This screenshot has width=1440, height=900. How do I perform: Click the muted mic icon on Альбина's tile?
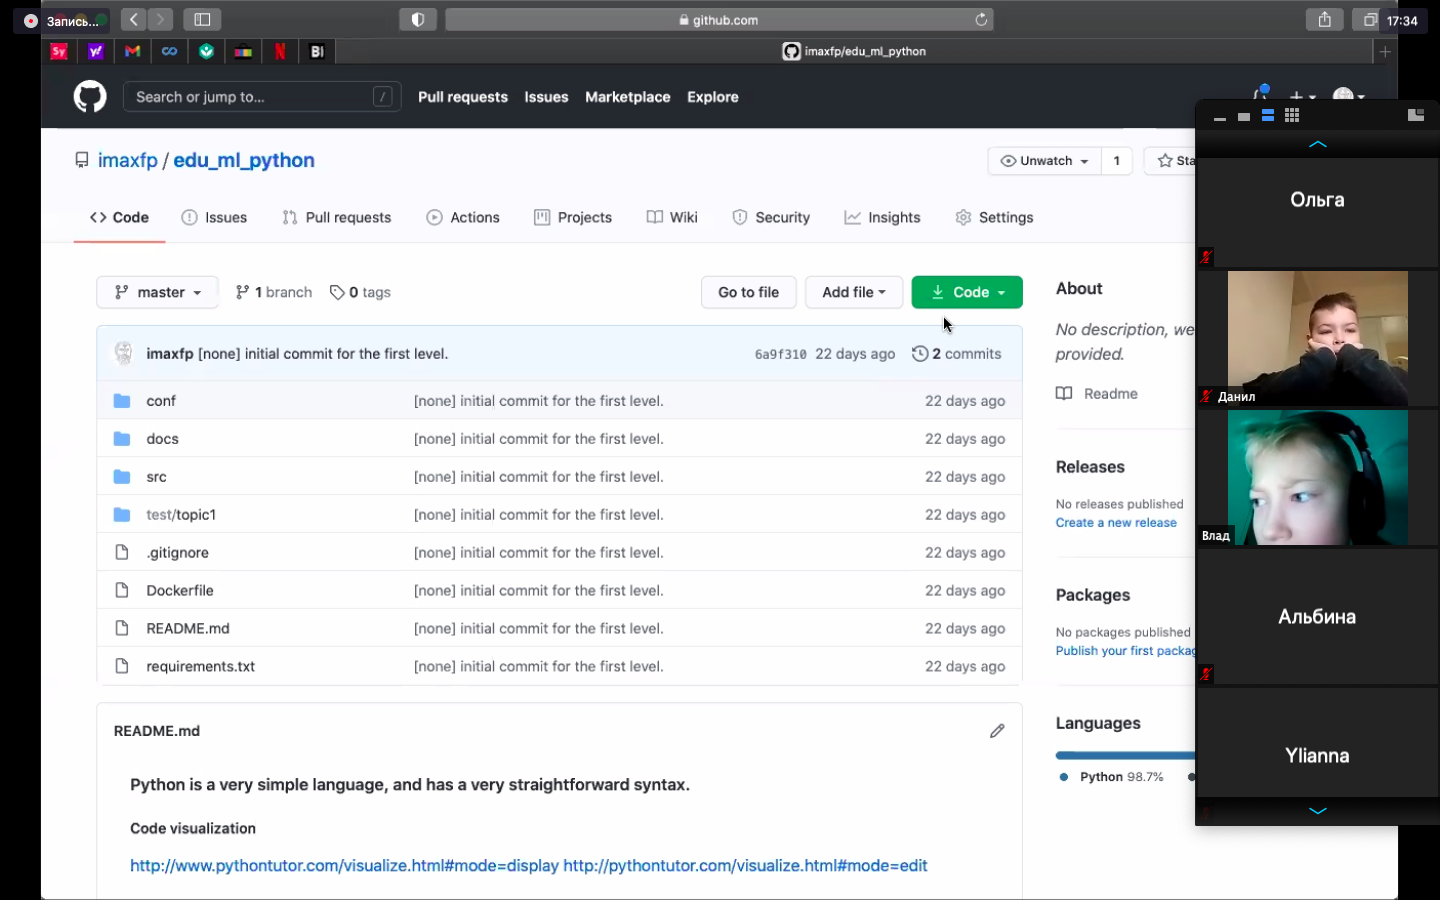coord(1206,674)
